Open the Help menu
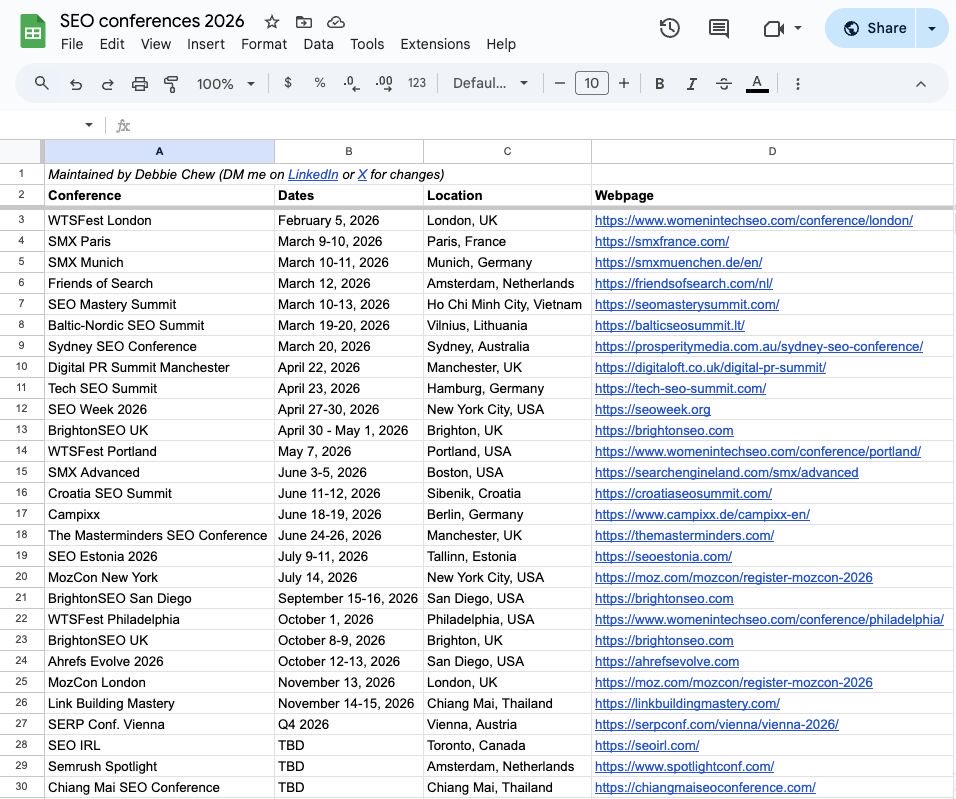Screen dimensions: 956x799 tap(501, 44)
